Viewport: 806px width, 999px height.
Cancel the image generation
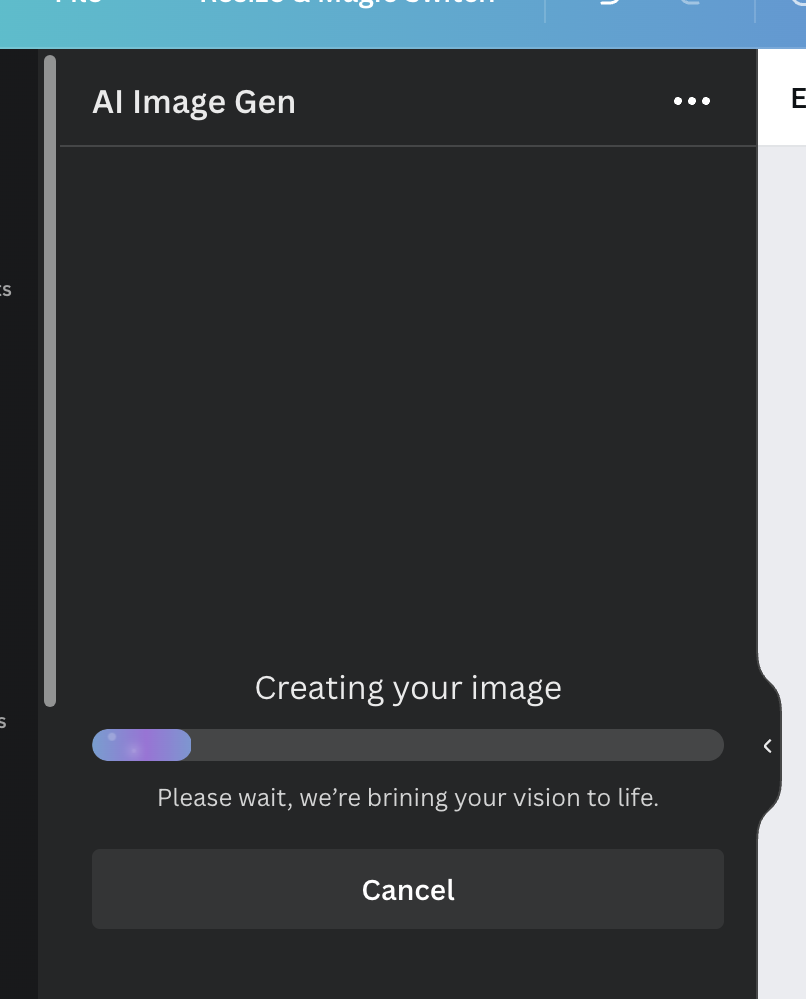(x=407, y=889)
